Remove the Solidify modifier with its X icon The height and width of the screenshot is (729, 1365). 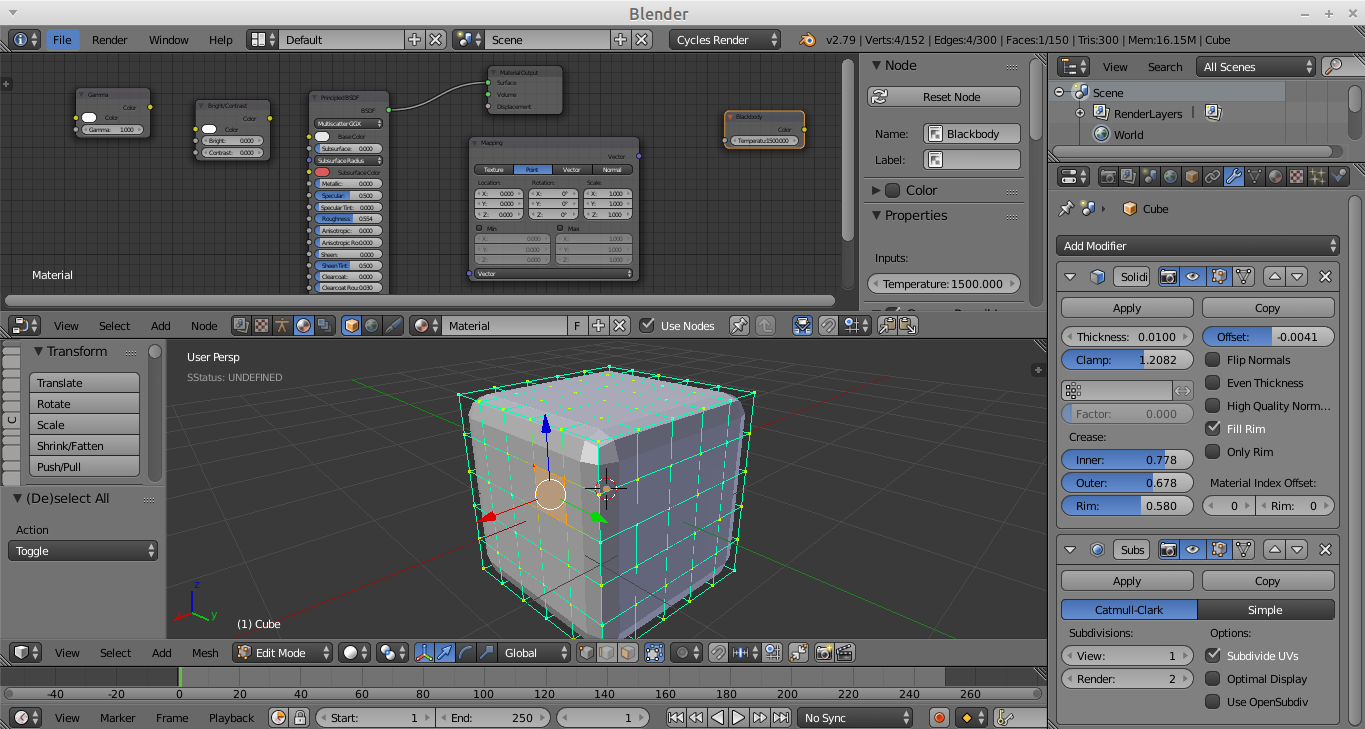tap(1325, 277)
